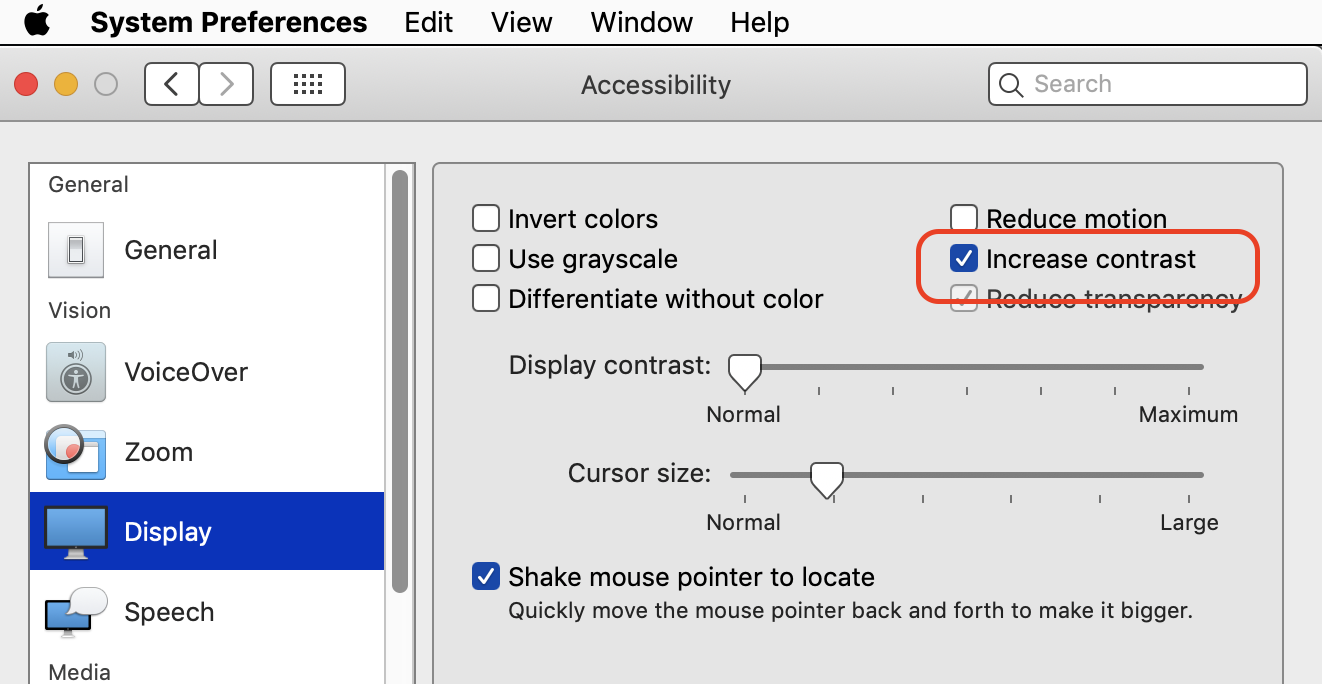
Task: Uncheck Increase contrast option
Action: [964, 259]
